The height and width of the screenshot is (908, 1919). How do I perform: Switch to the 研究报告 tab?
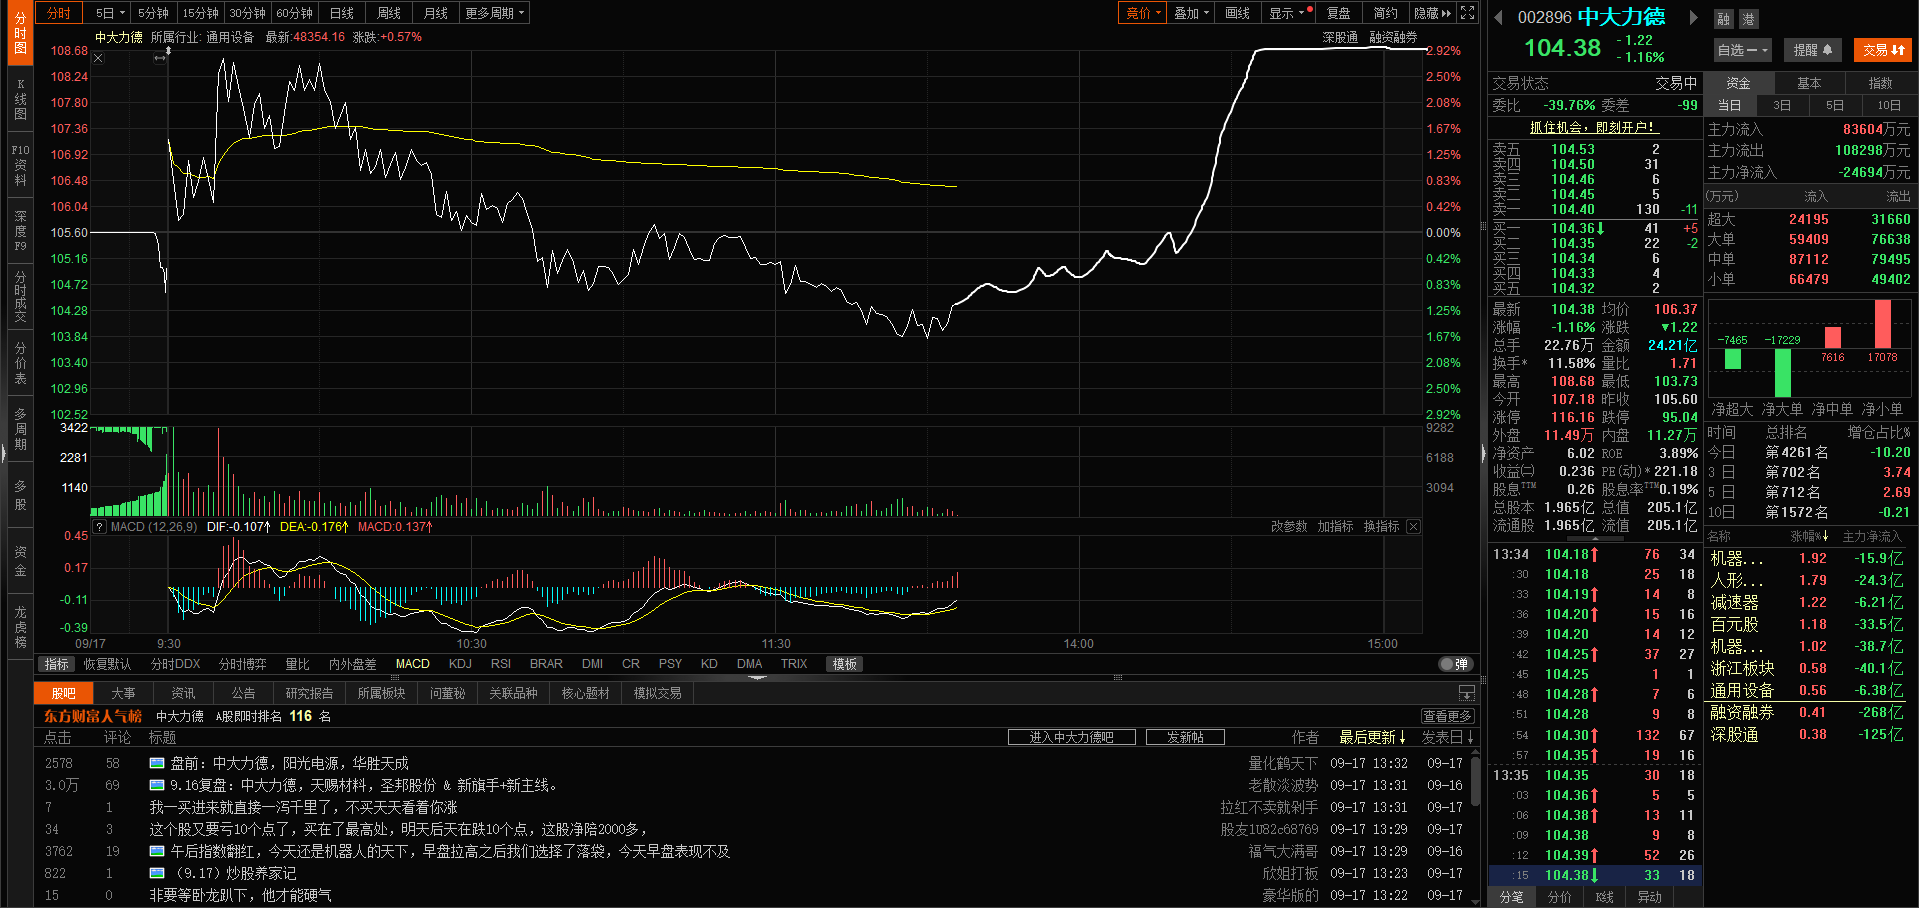point(309,693)
